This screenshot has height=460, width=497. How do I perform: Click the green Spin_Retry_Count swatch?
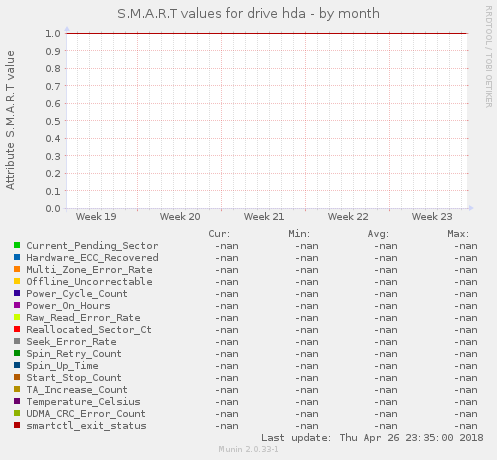[x=17, y=353]
